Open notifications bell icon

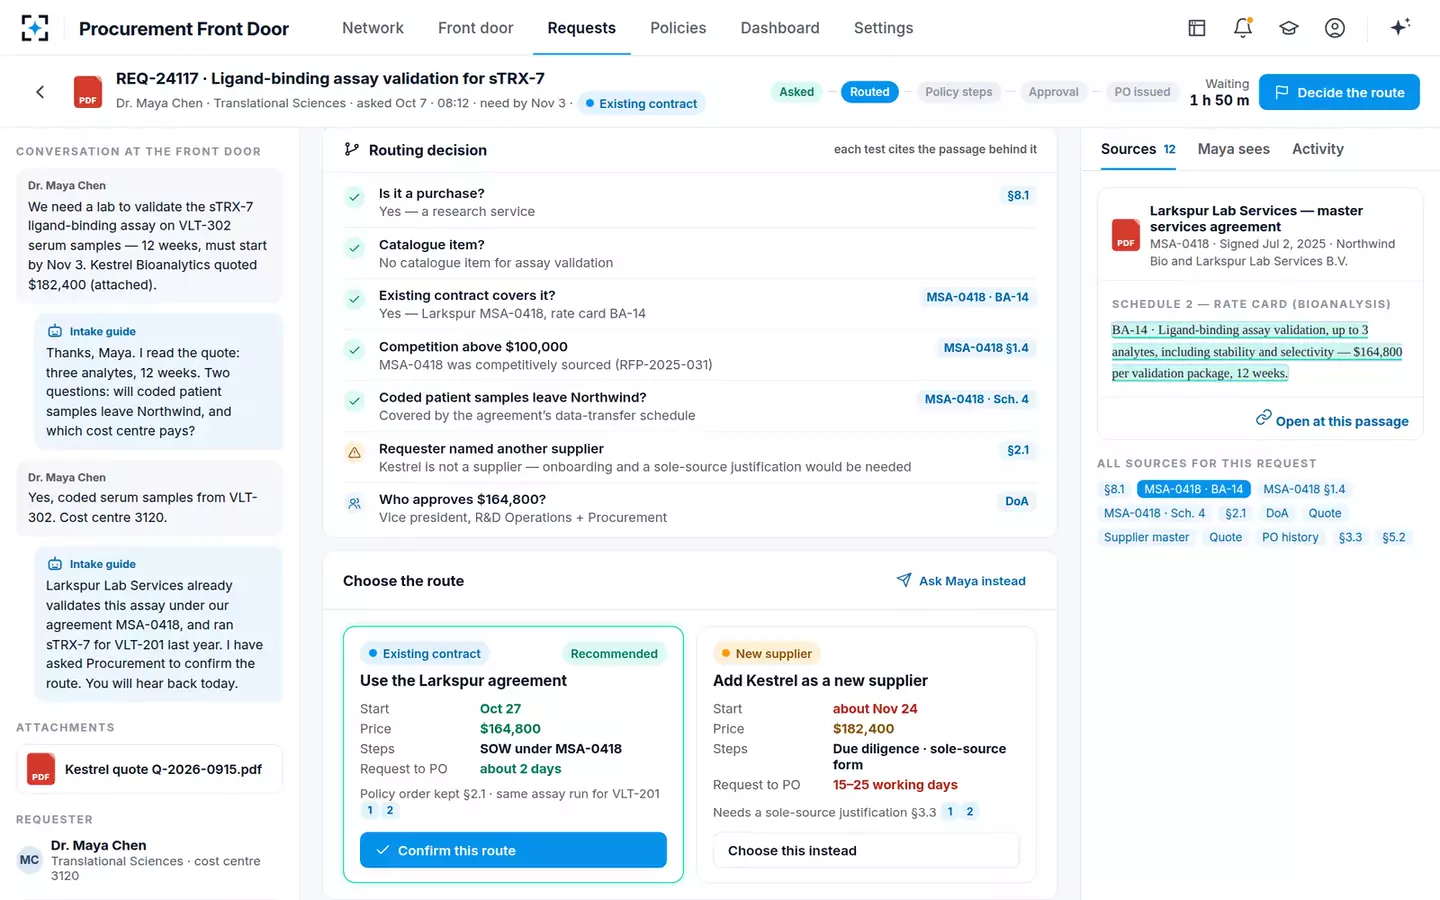point(1243,28)
